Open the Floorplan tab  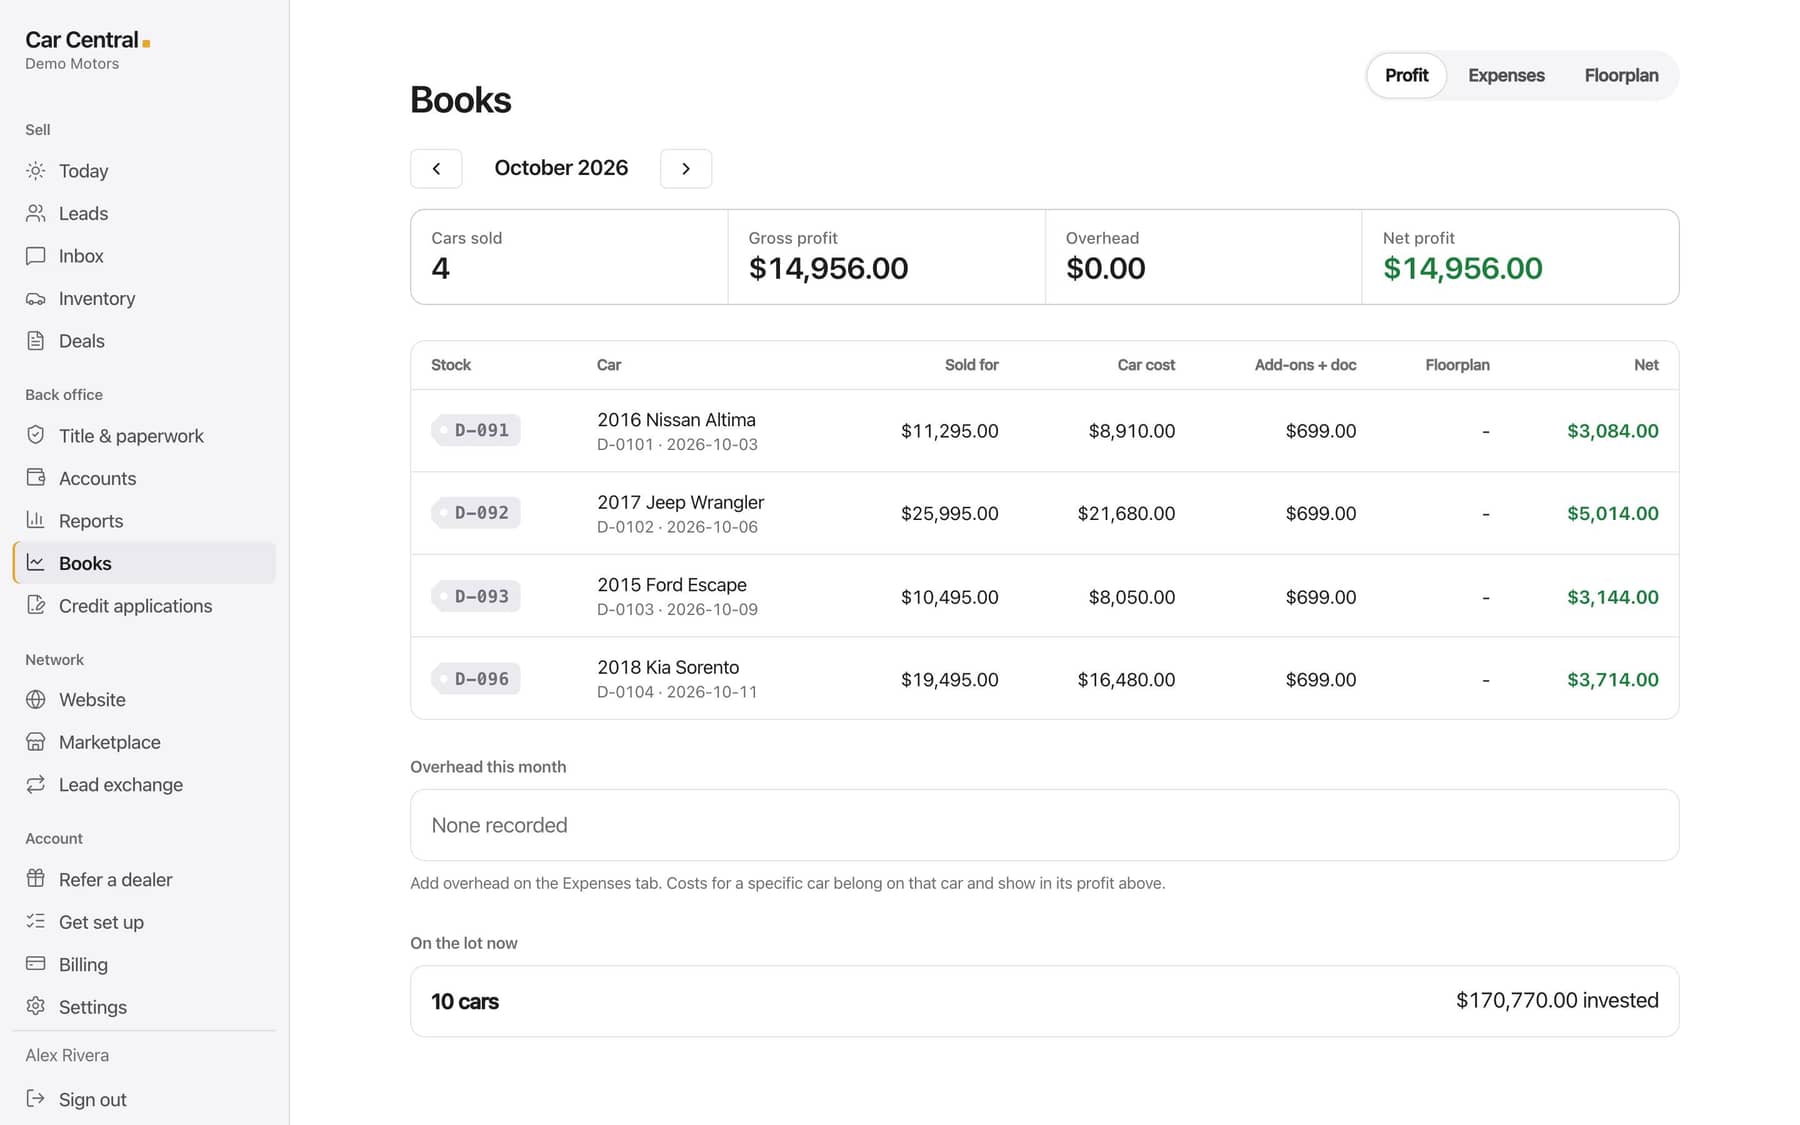1621,76
